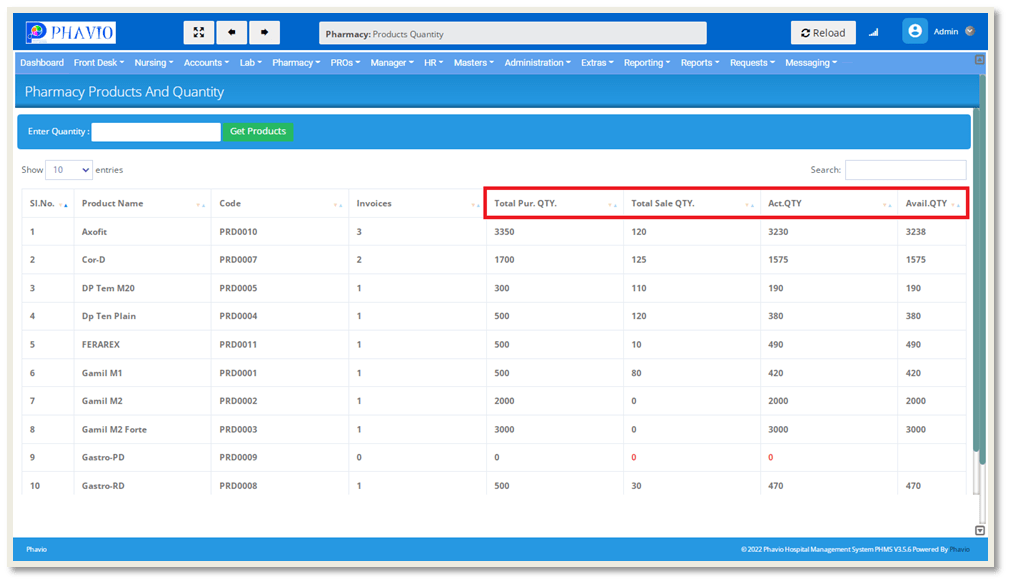The width and height of the screenshot is (1009, 582).
Task: Click the back arrow navigation icon
Action: 232,33
